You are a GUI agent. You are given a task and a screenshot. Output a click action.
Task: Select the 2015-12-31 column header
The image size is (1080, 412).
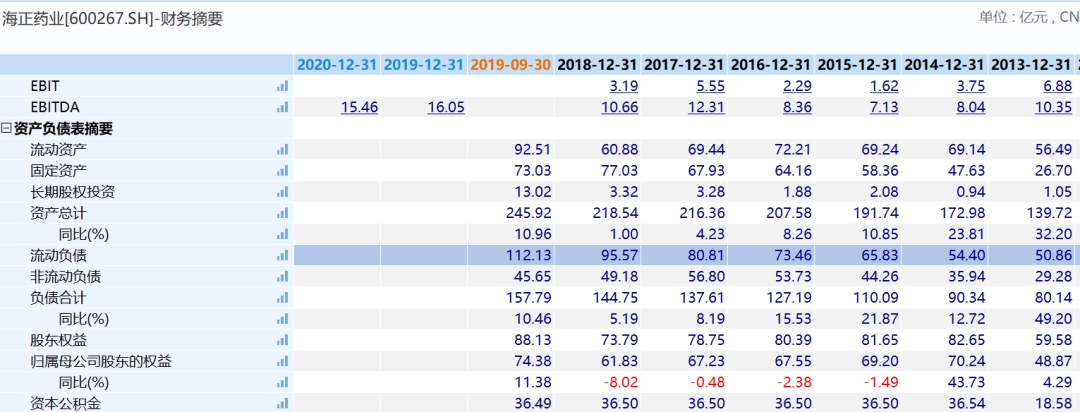[x=858, y=65]
